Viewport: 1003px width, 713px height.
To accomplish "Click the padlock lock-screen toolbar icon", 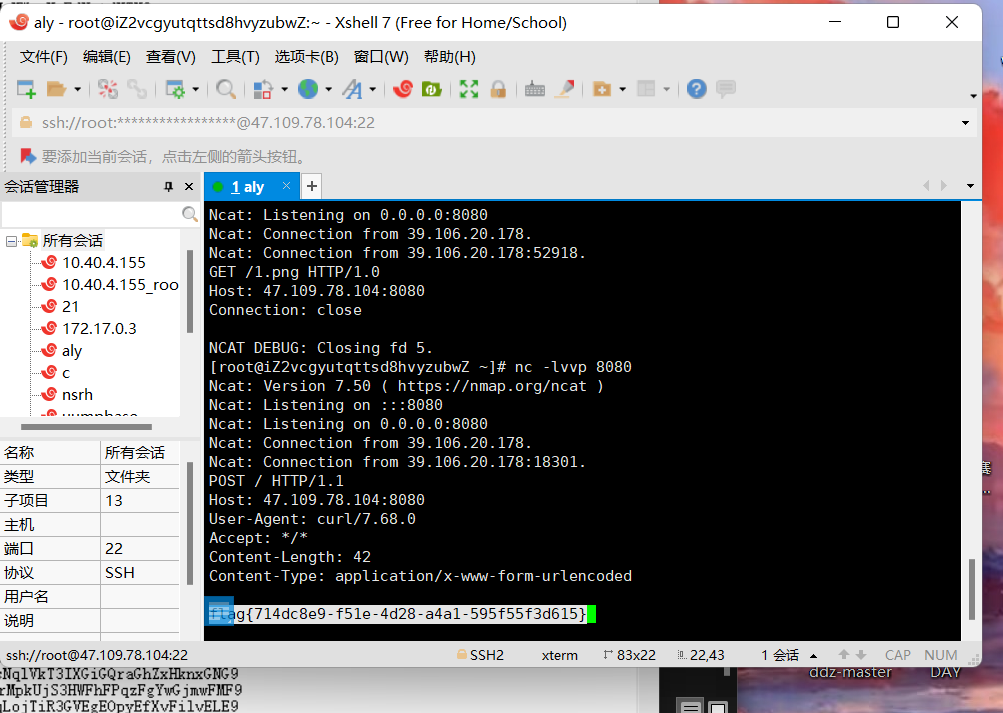I will click(497, 90).
